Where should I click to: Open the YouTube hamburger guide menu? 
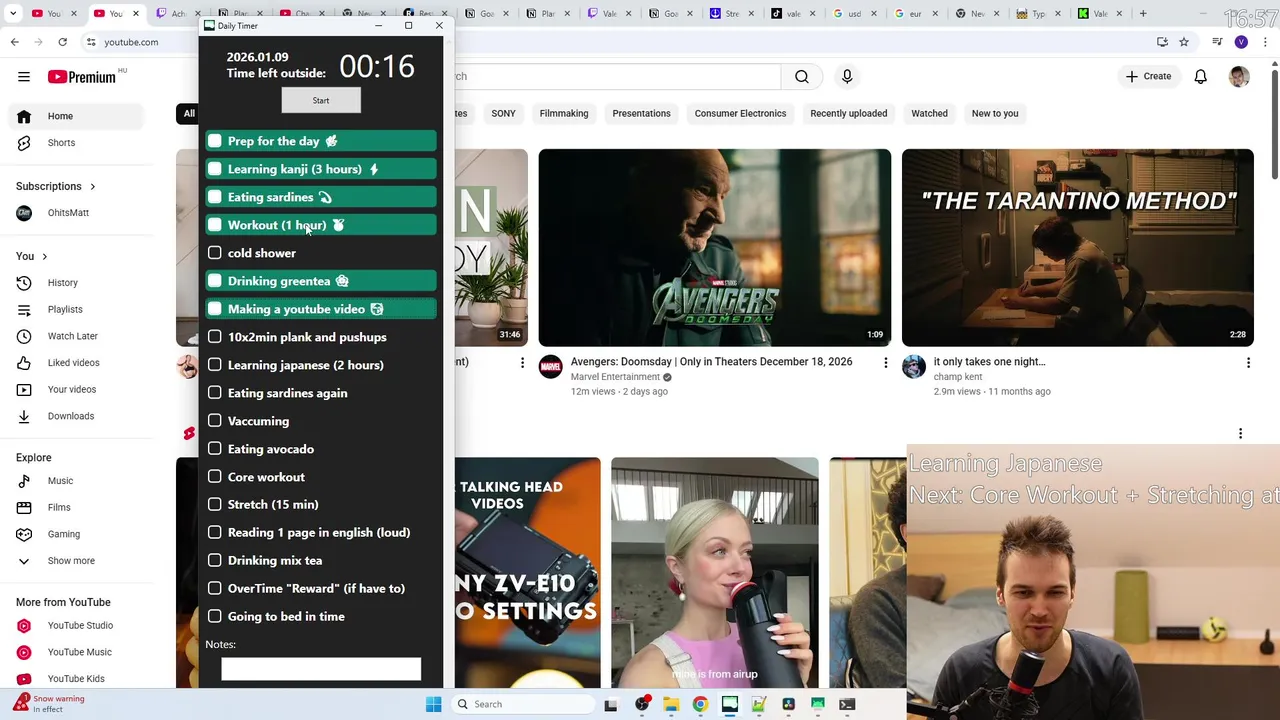click(x=24, y=76)
